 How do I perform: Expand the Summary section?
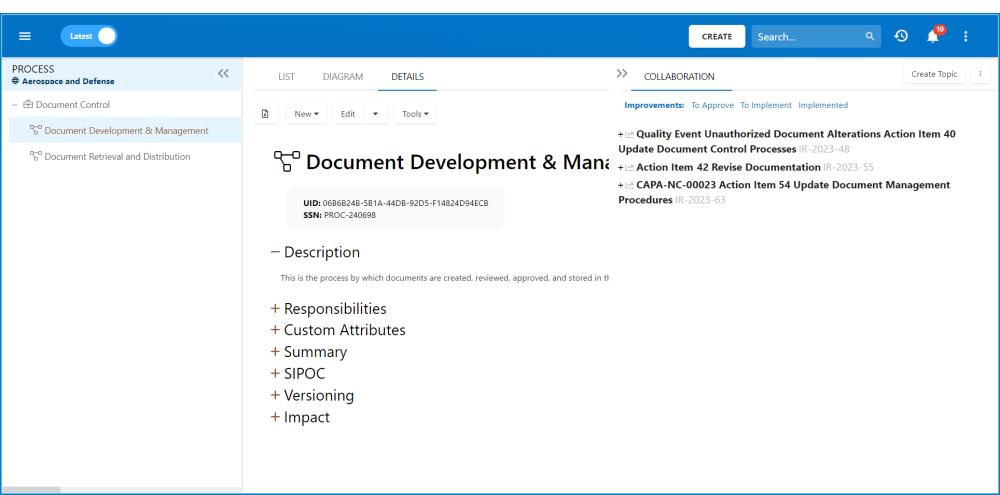click(x=275, y=351)
